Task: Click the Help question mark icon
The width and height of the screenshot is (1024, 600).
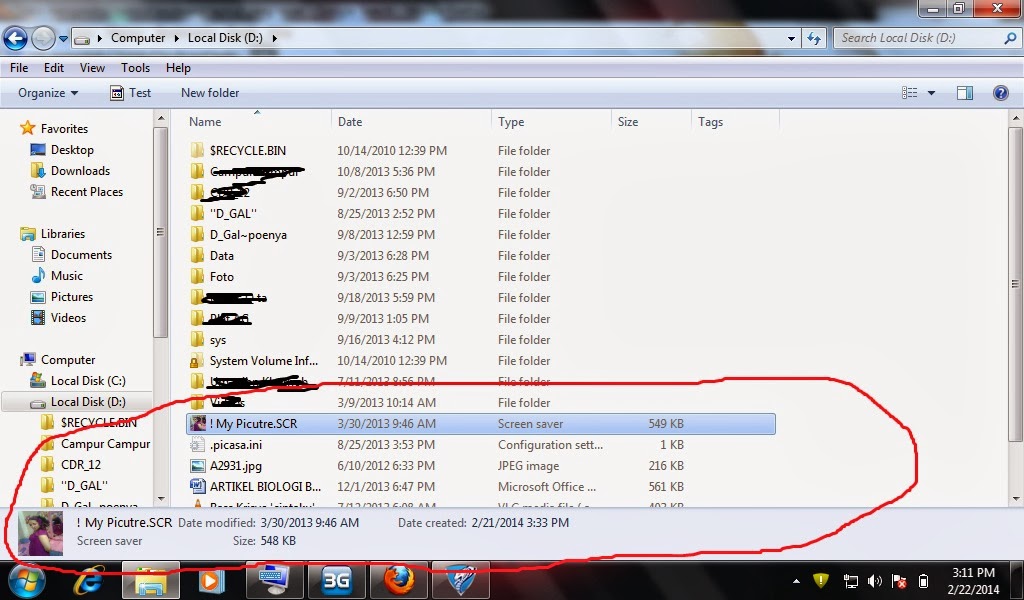Action: 1001,92
